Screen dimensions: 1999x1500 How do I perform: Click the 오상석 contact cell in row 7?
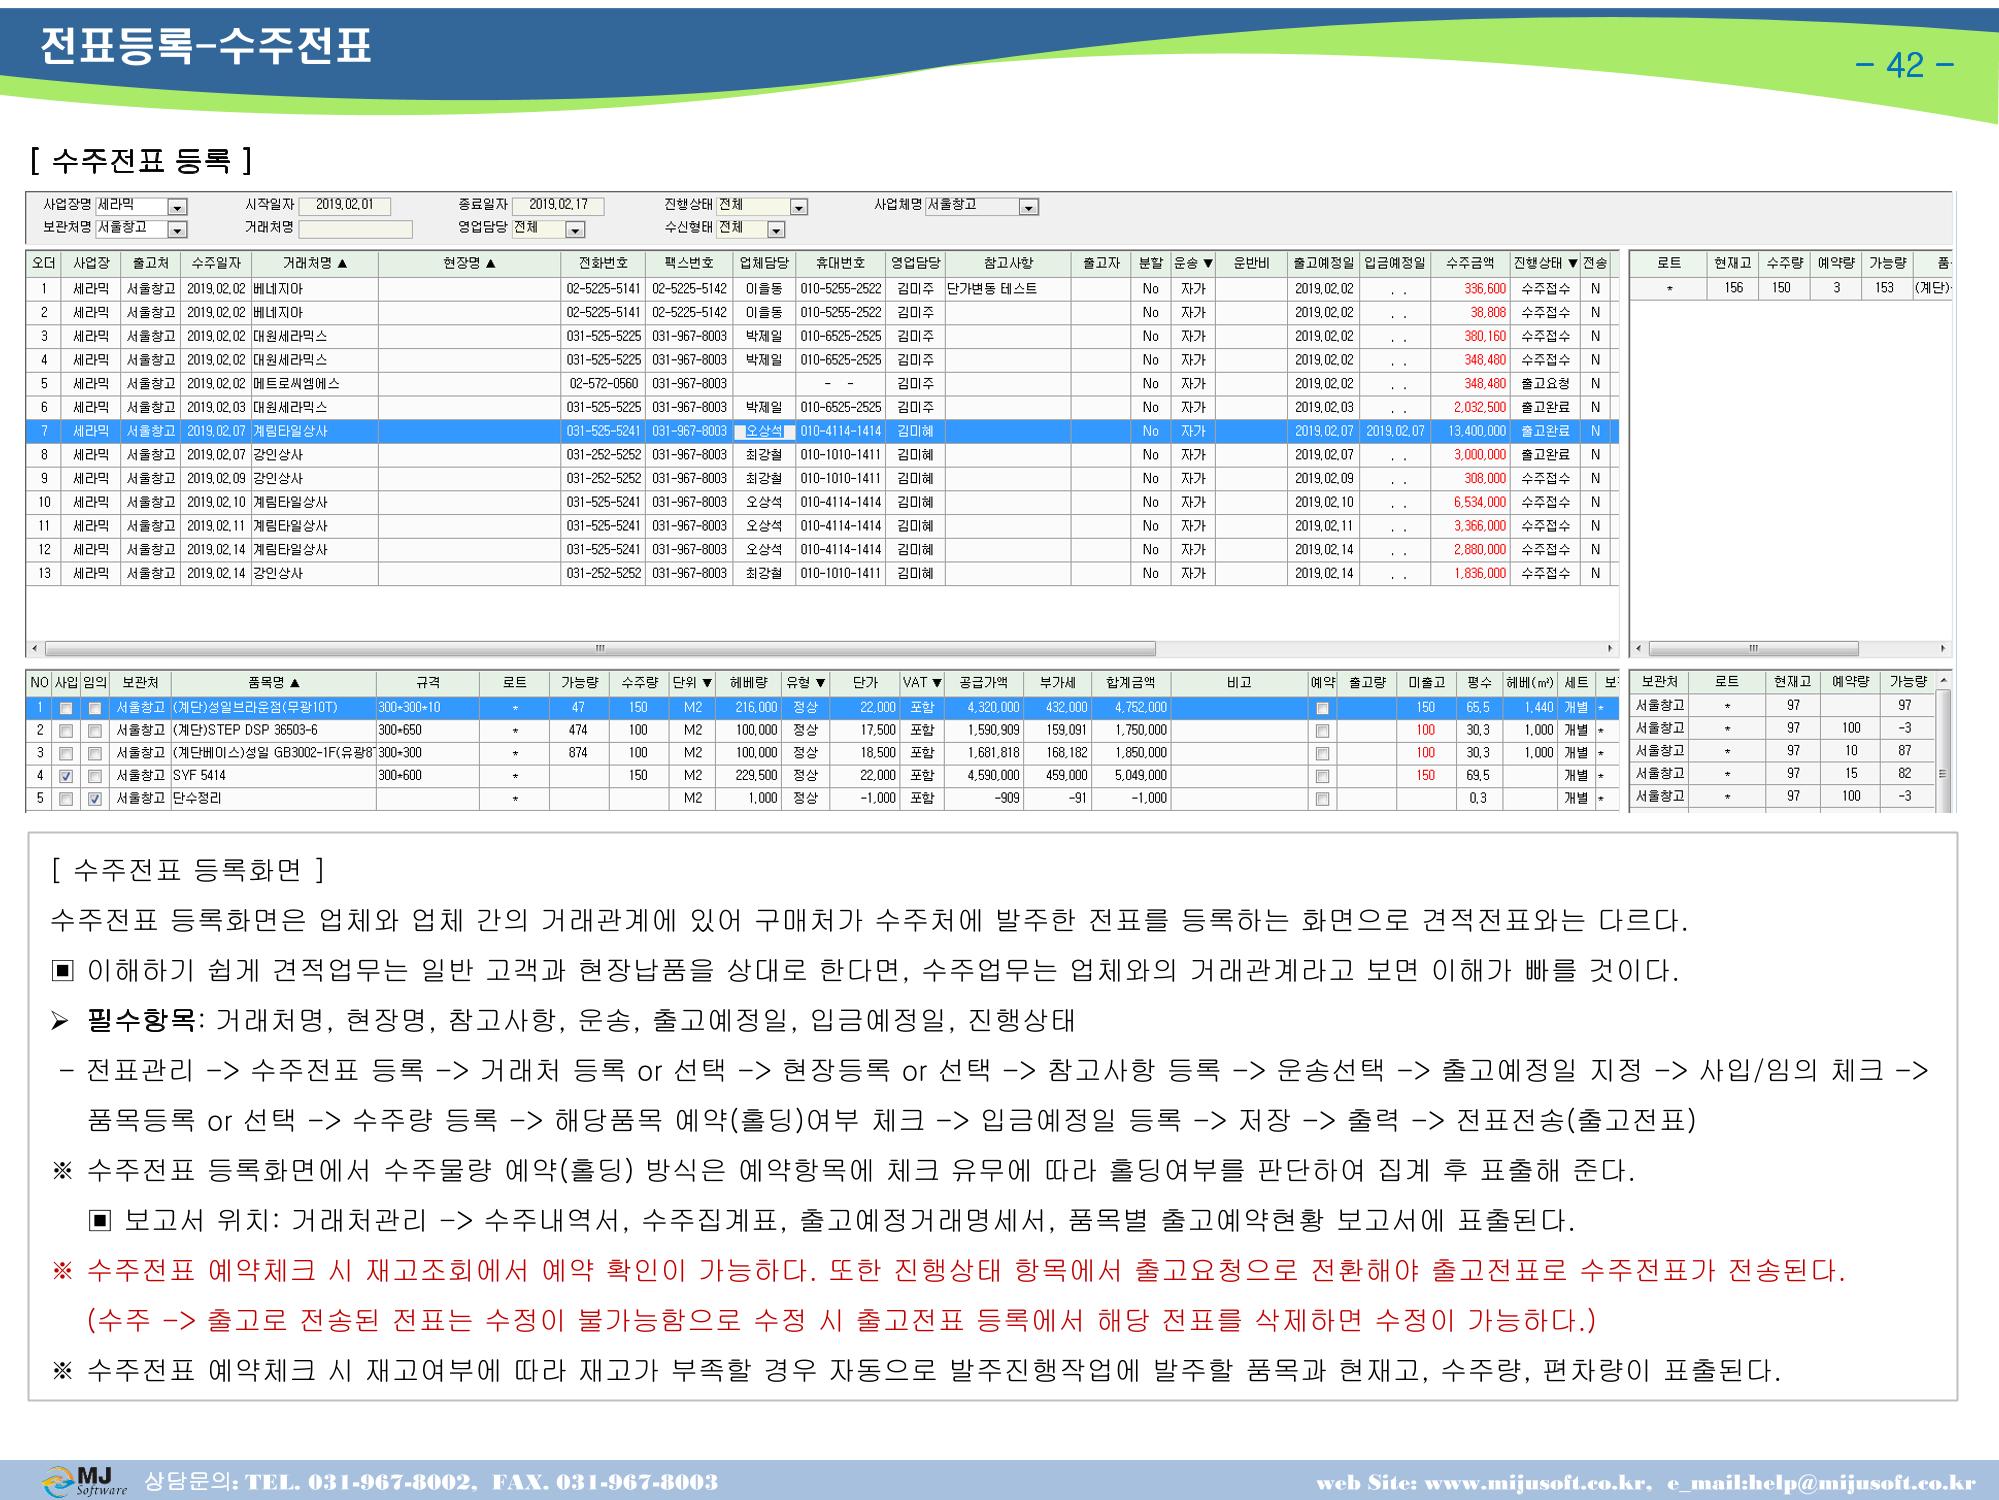pos(764,432)
